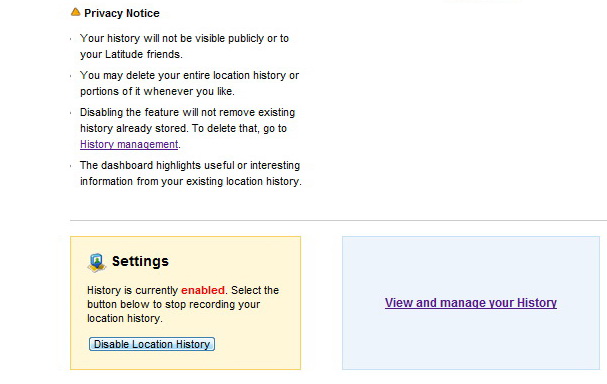This screenshot has height=384, width=607.
Task: Click the "Disabling the feature will not" sentence
Action: coord(187,120)
